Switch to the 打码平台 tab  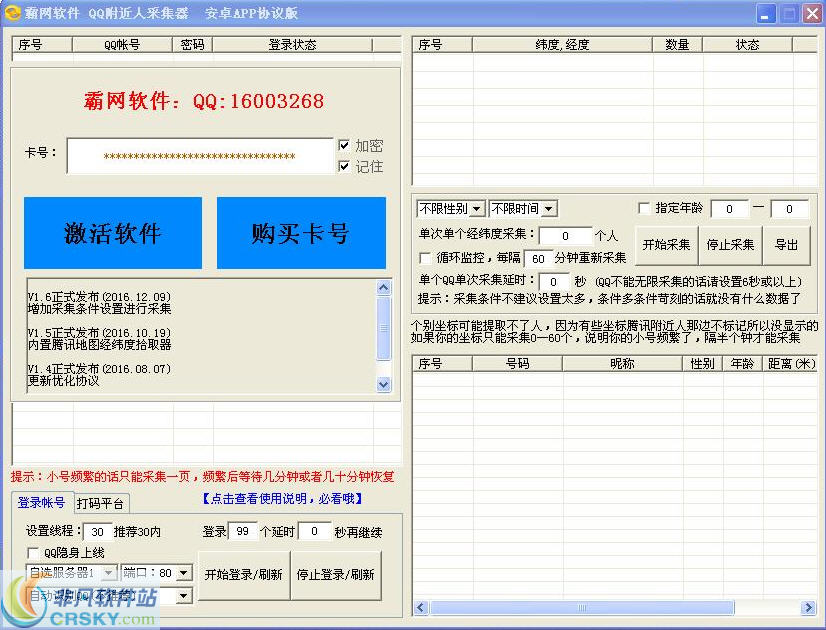pos(100,504)
